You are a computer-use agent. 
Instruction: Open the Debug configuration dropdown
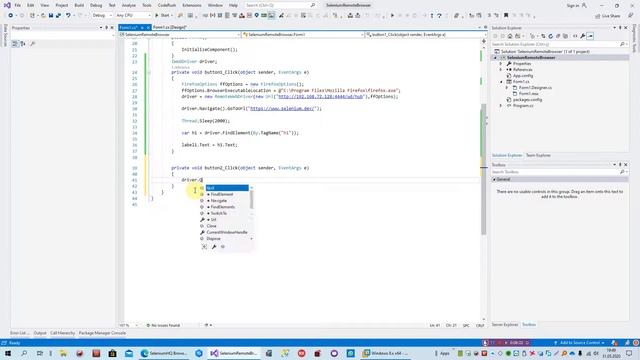pos(102,16)
